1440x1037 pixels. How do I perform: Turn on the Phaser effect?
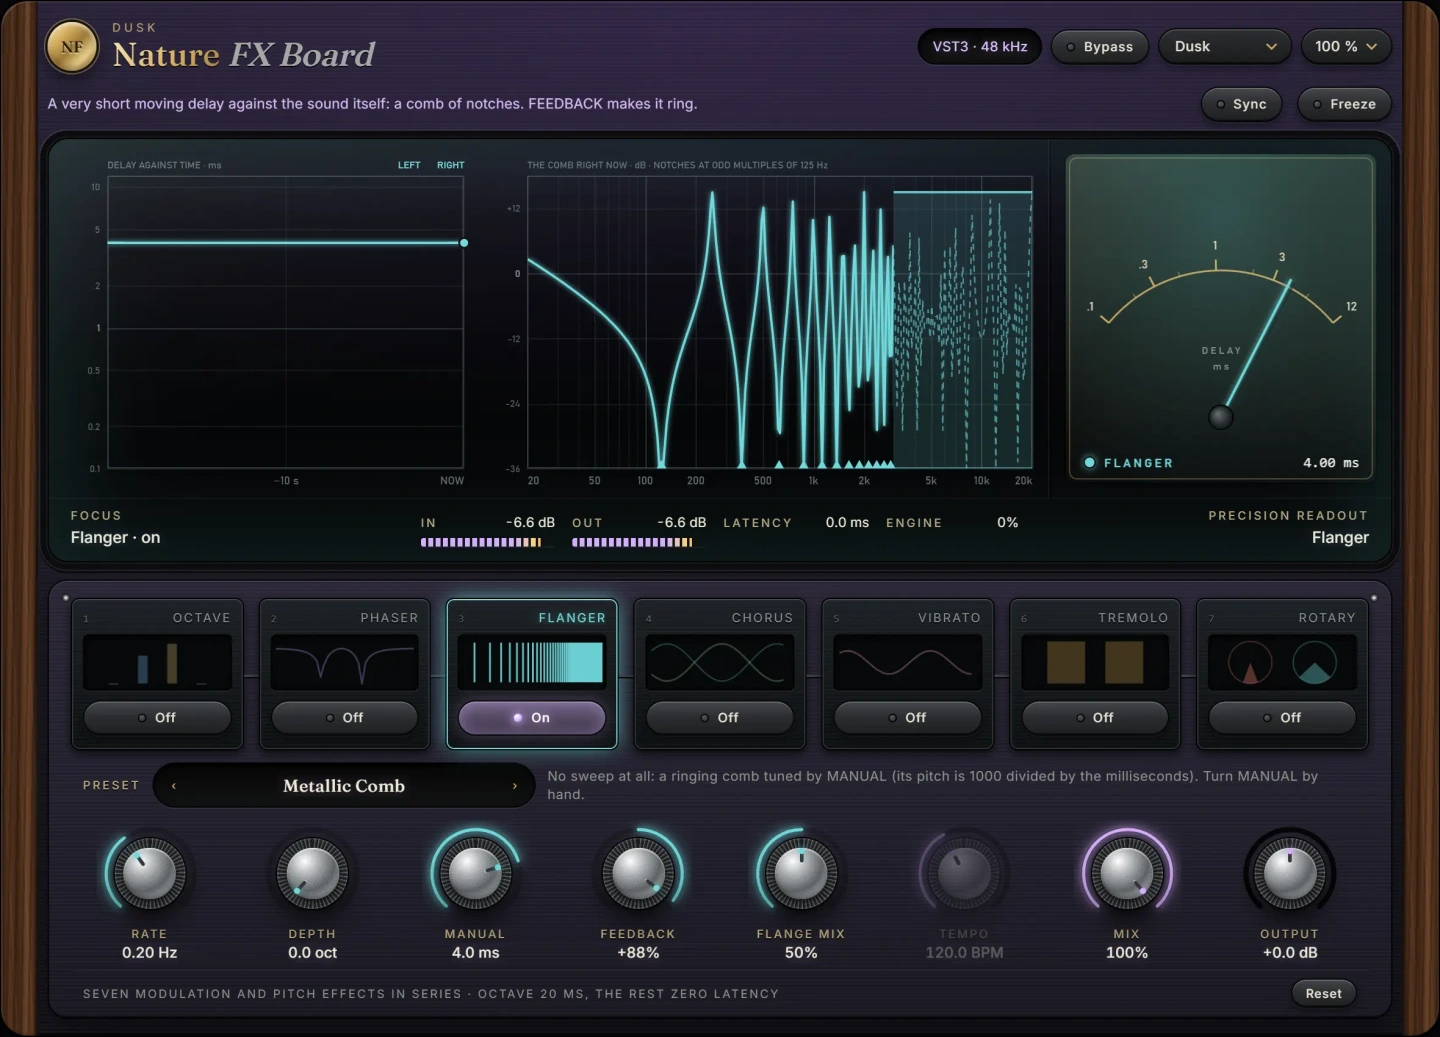coord(345,718)
